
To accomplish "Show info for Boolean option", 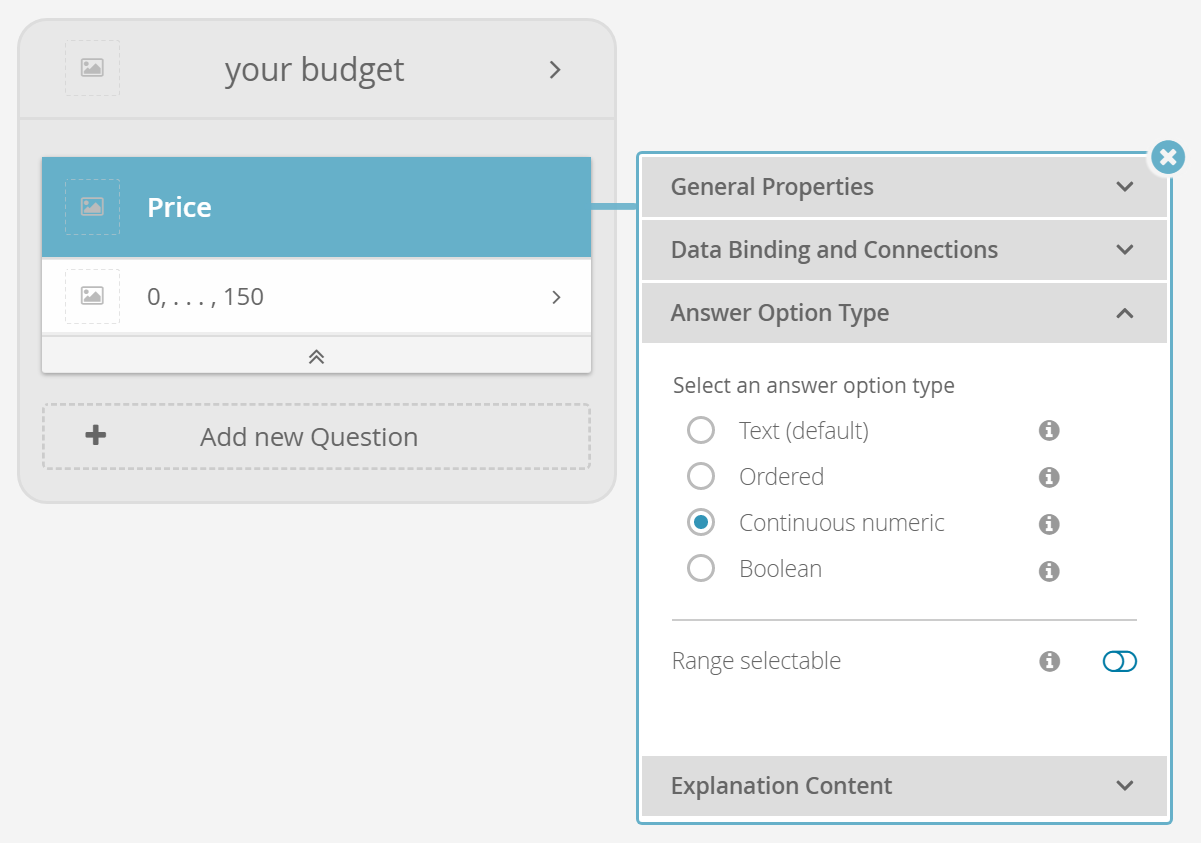I will click(x=1049, y=571).
